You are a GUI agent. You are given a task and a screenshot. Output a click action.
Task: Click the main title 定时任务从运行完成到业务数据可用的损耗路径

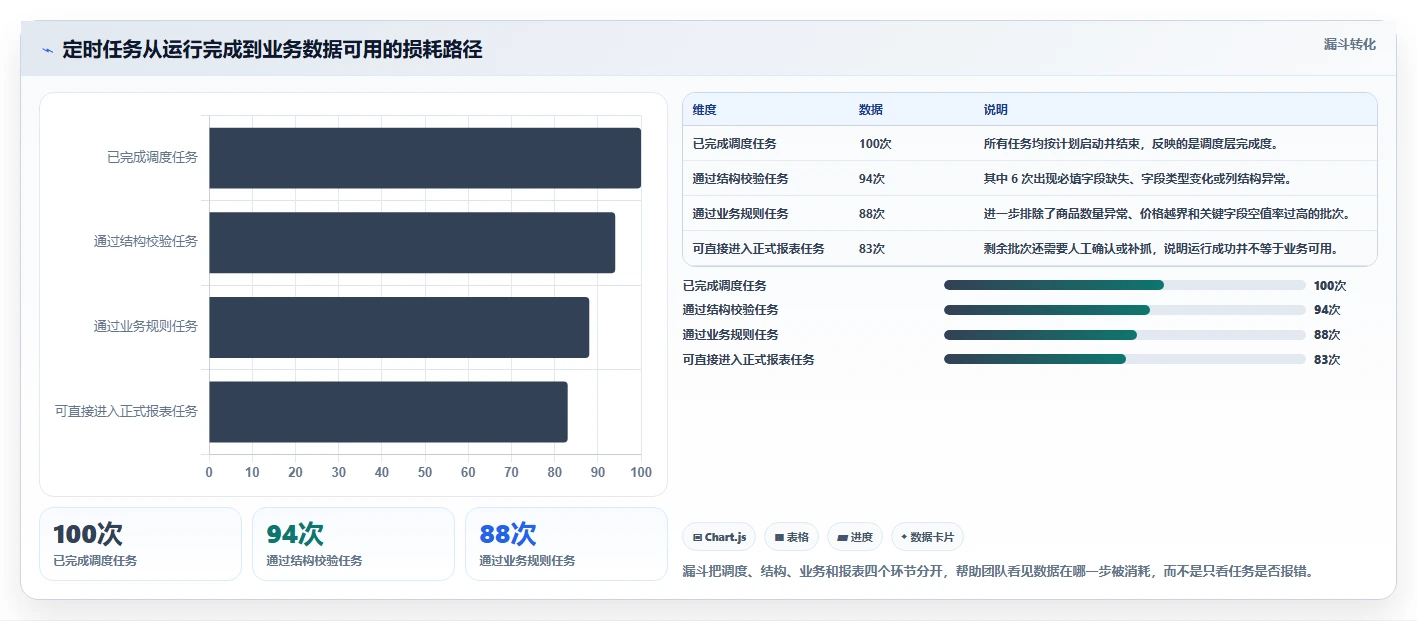click(x=272, y=50)
